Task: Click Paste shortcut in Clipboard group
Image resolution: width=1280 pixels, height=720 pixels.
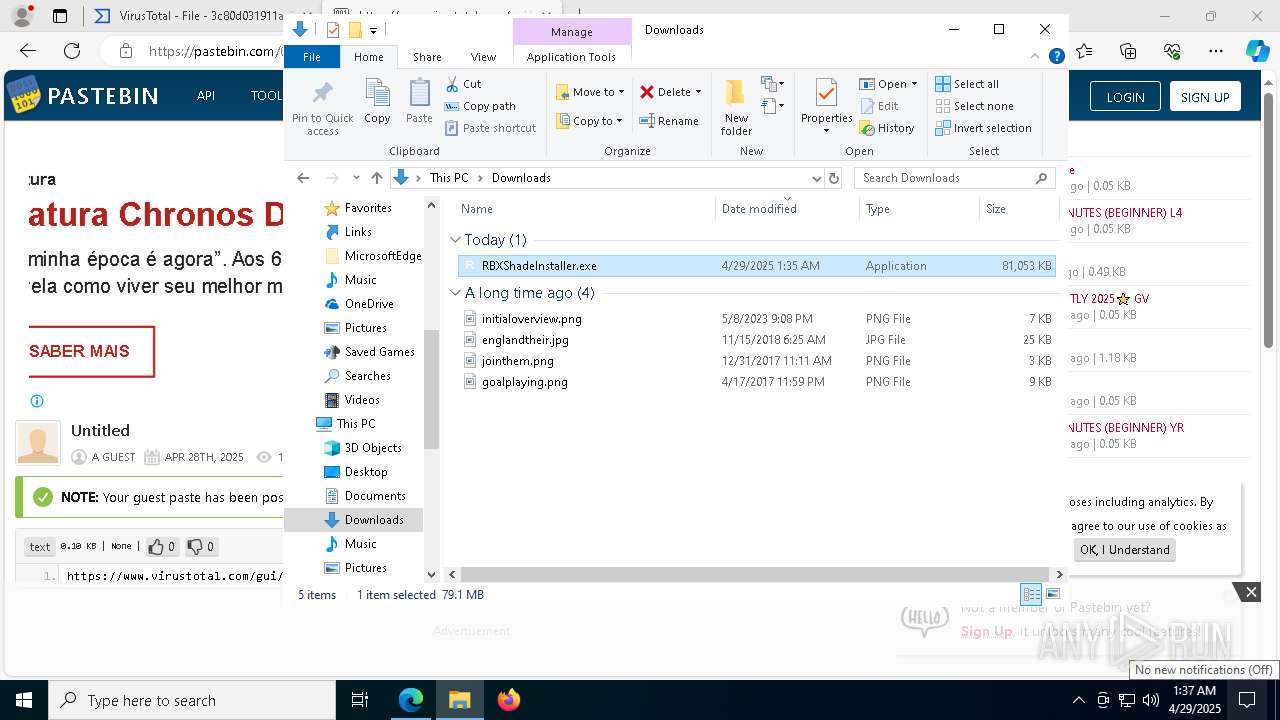Action: (490, 128)
